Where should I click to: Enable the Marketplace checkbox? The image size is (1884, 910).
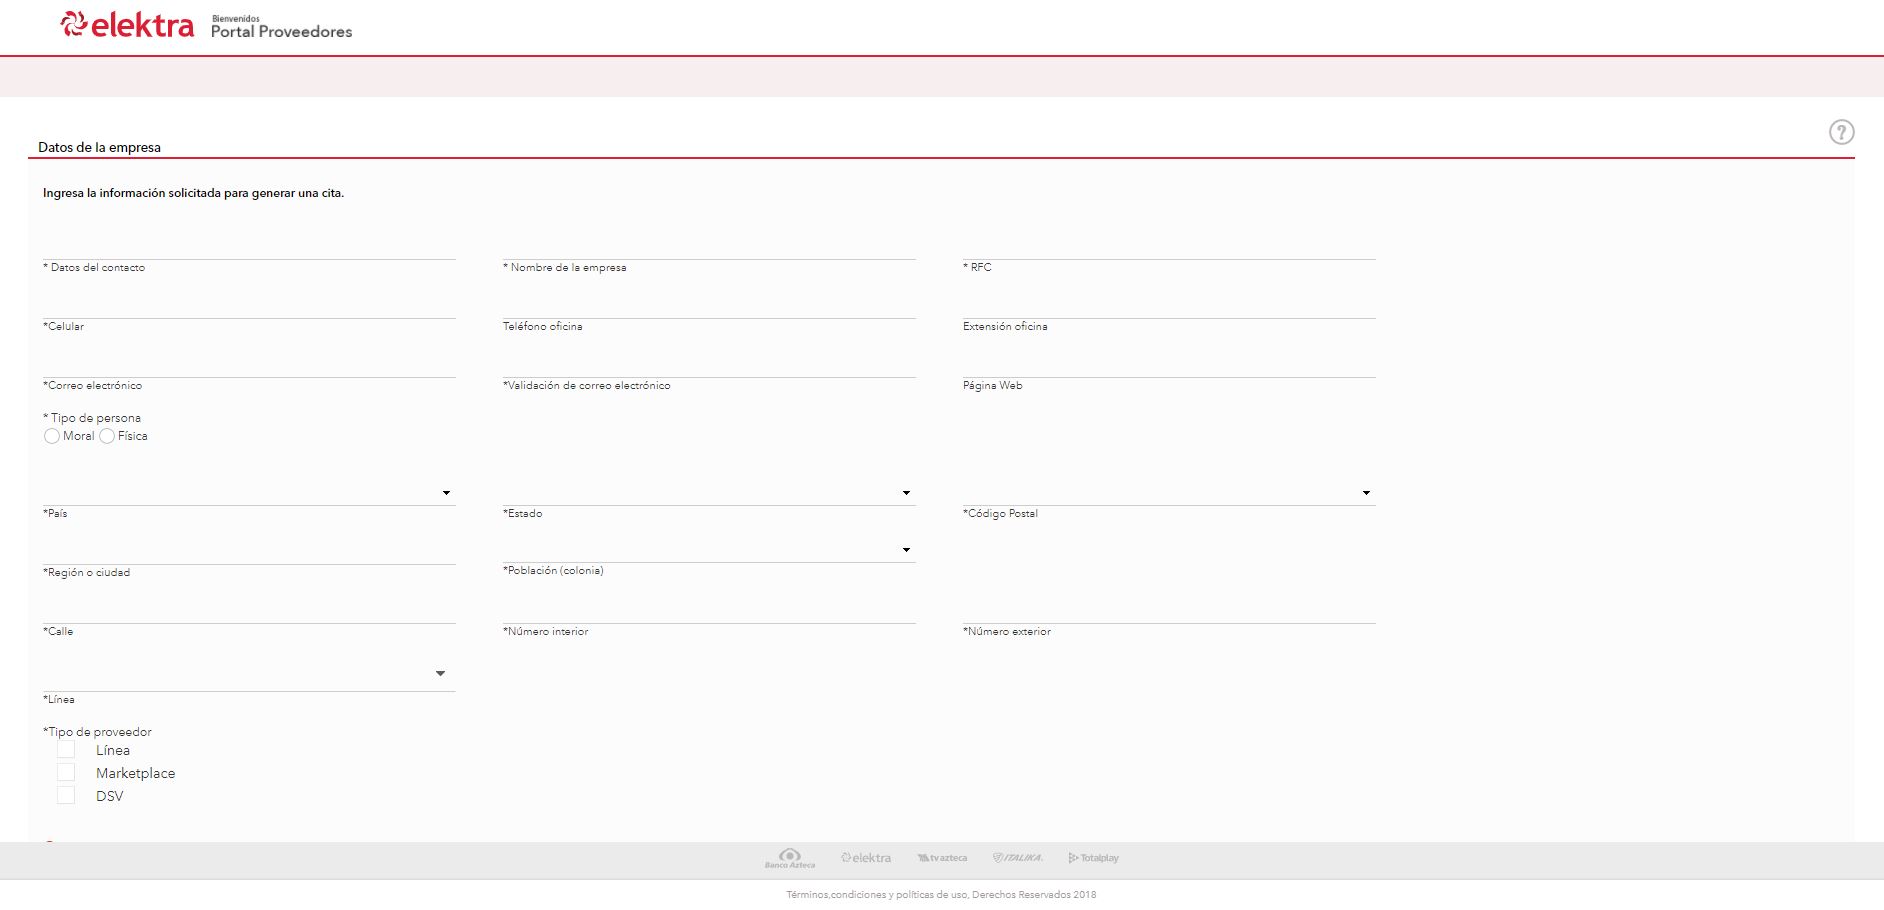(x=66, y=772)
